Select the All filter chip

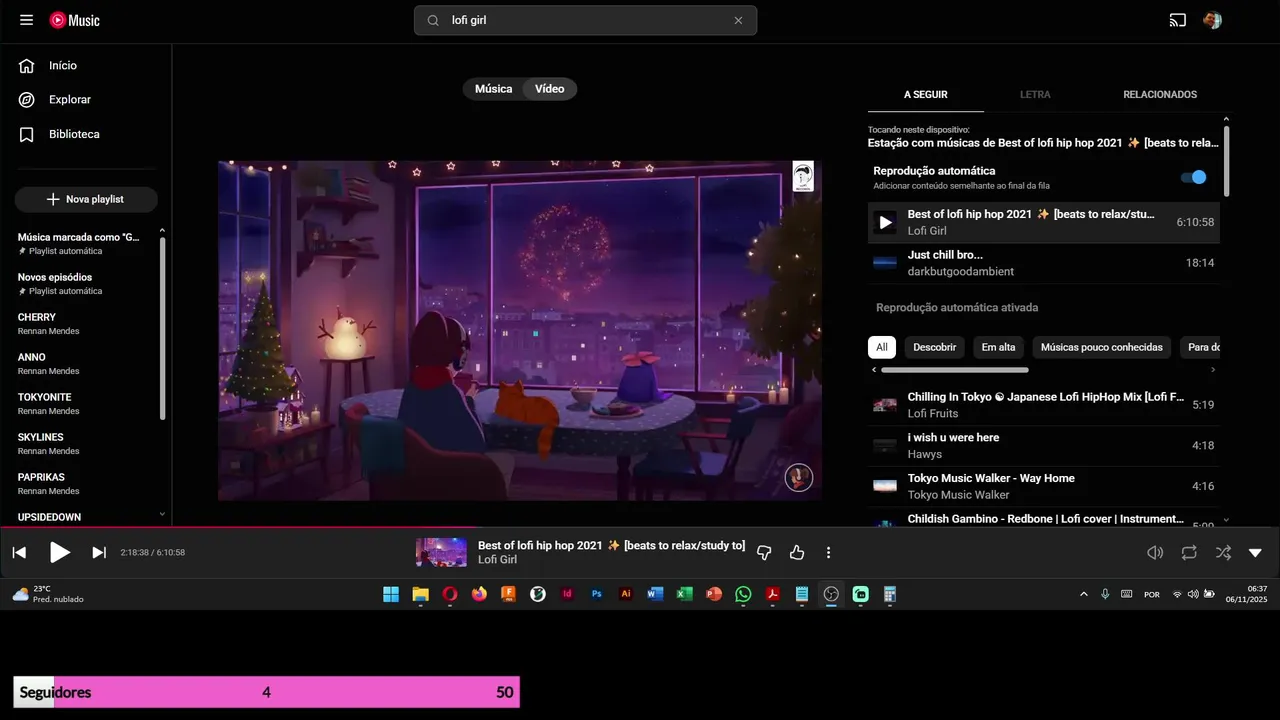(x=882, y=347)
